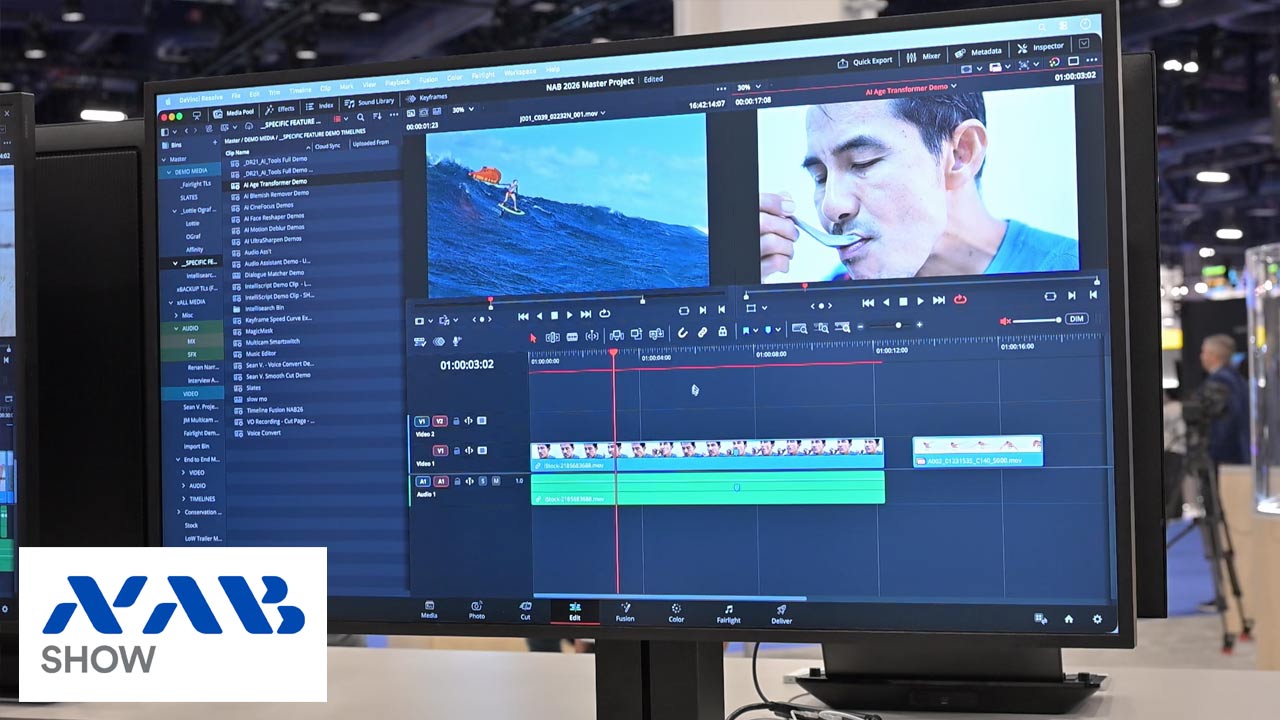Open the Playback menu

[397, 82]
